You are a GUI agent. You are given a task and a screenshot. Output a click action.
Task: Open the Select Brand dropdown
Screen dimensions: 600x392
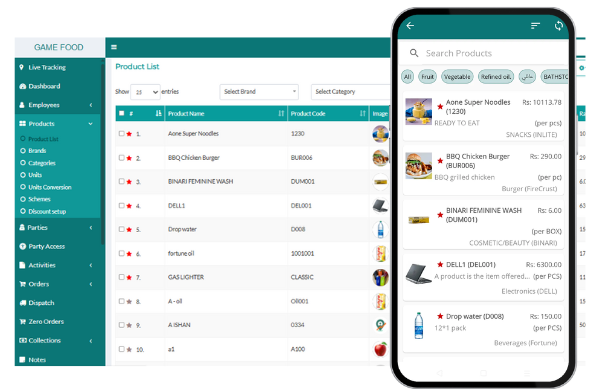(259, 92)
